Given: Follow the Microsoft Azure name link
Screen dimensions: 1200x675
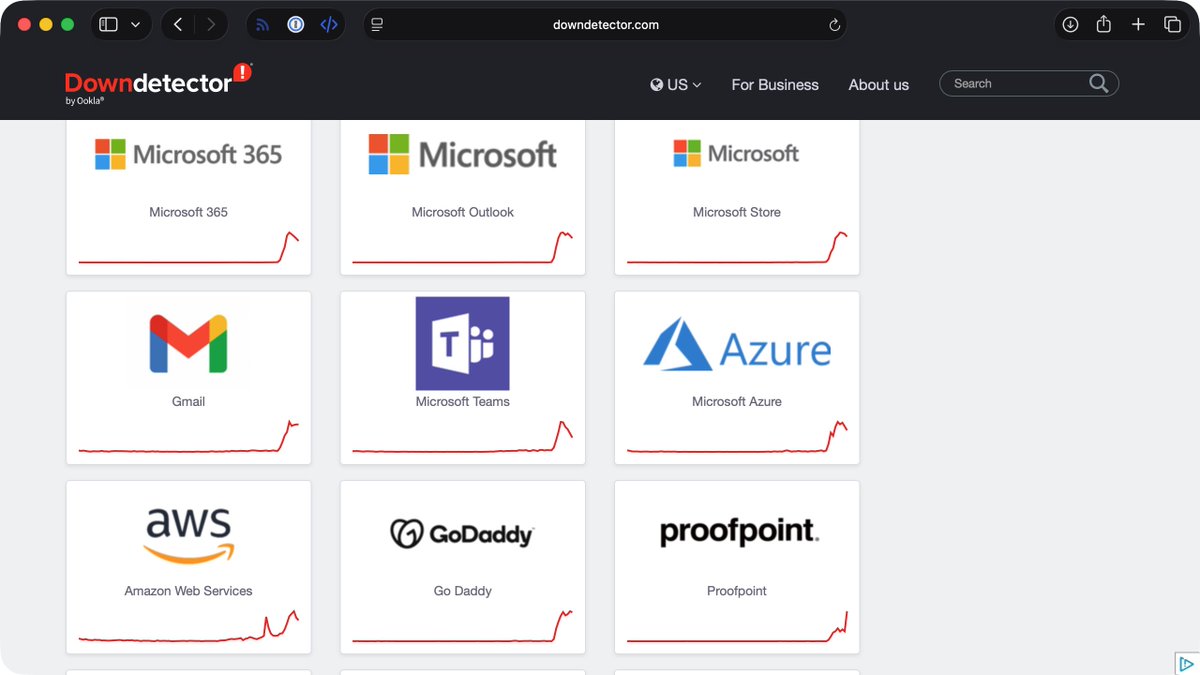Looking at the screenshot, I should (x=737, y=401).
